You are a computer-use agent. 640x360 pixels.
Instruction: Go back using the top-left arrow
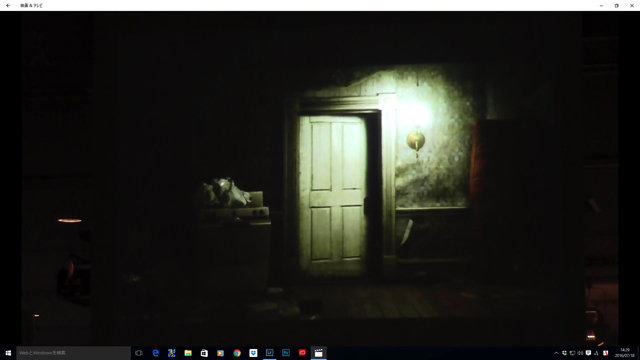click(8, 6)
